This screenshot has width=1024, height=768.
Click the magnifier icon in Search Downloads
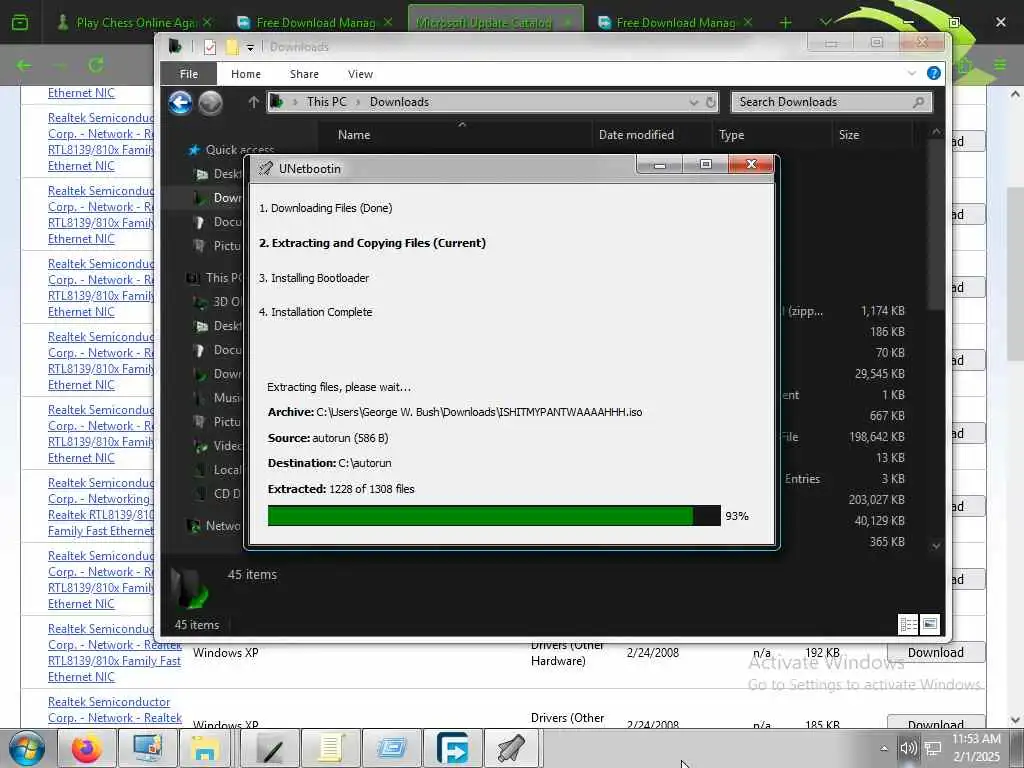coord(918,102)
